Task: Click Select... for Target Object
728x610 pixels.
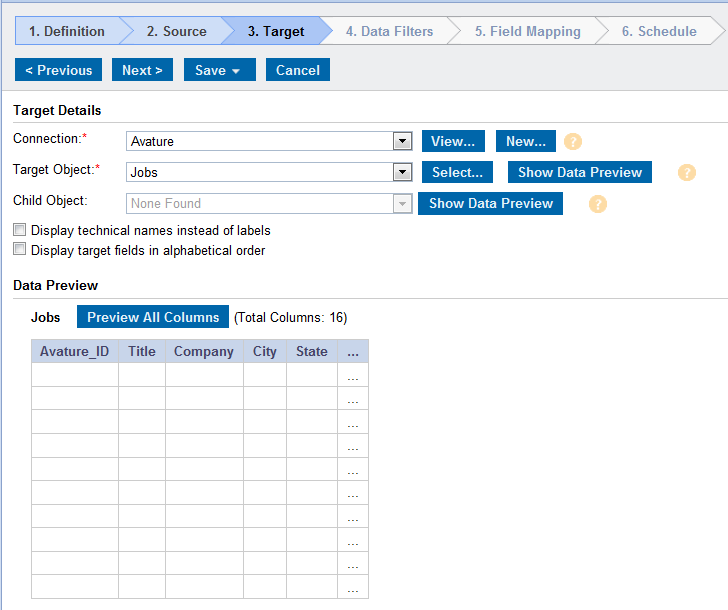Action: (x=457, y=172)
